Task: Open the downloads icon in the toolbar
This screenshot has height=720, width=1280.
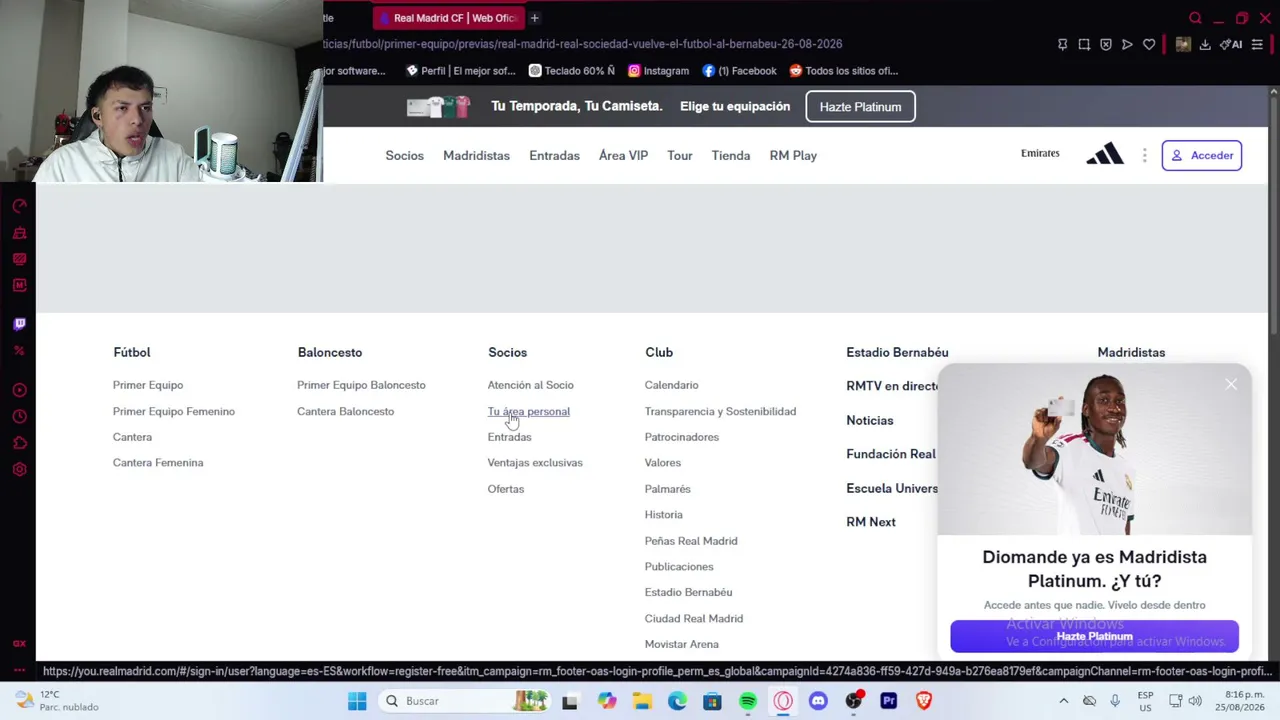Action: [x=1205, y=44]
